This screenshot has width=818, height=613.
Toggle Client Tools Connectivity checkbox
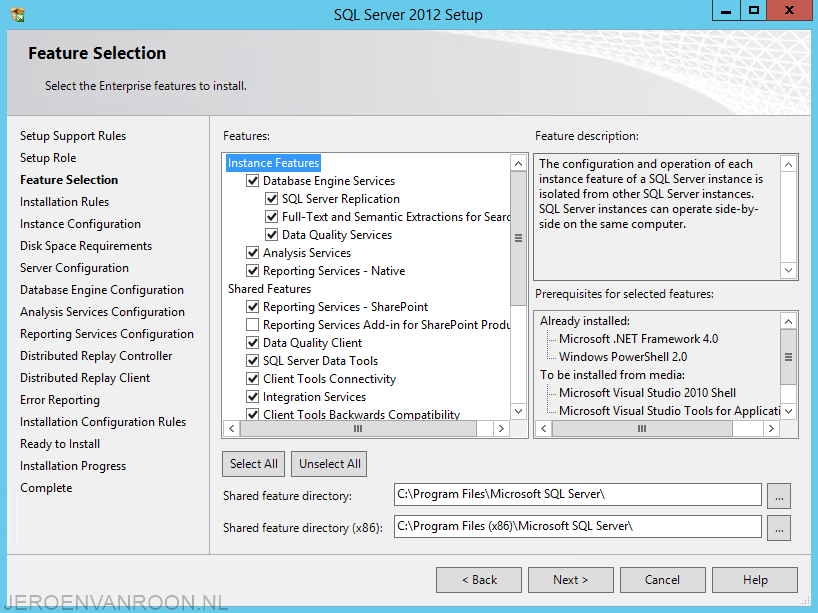coord(252,379)
